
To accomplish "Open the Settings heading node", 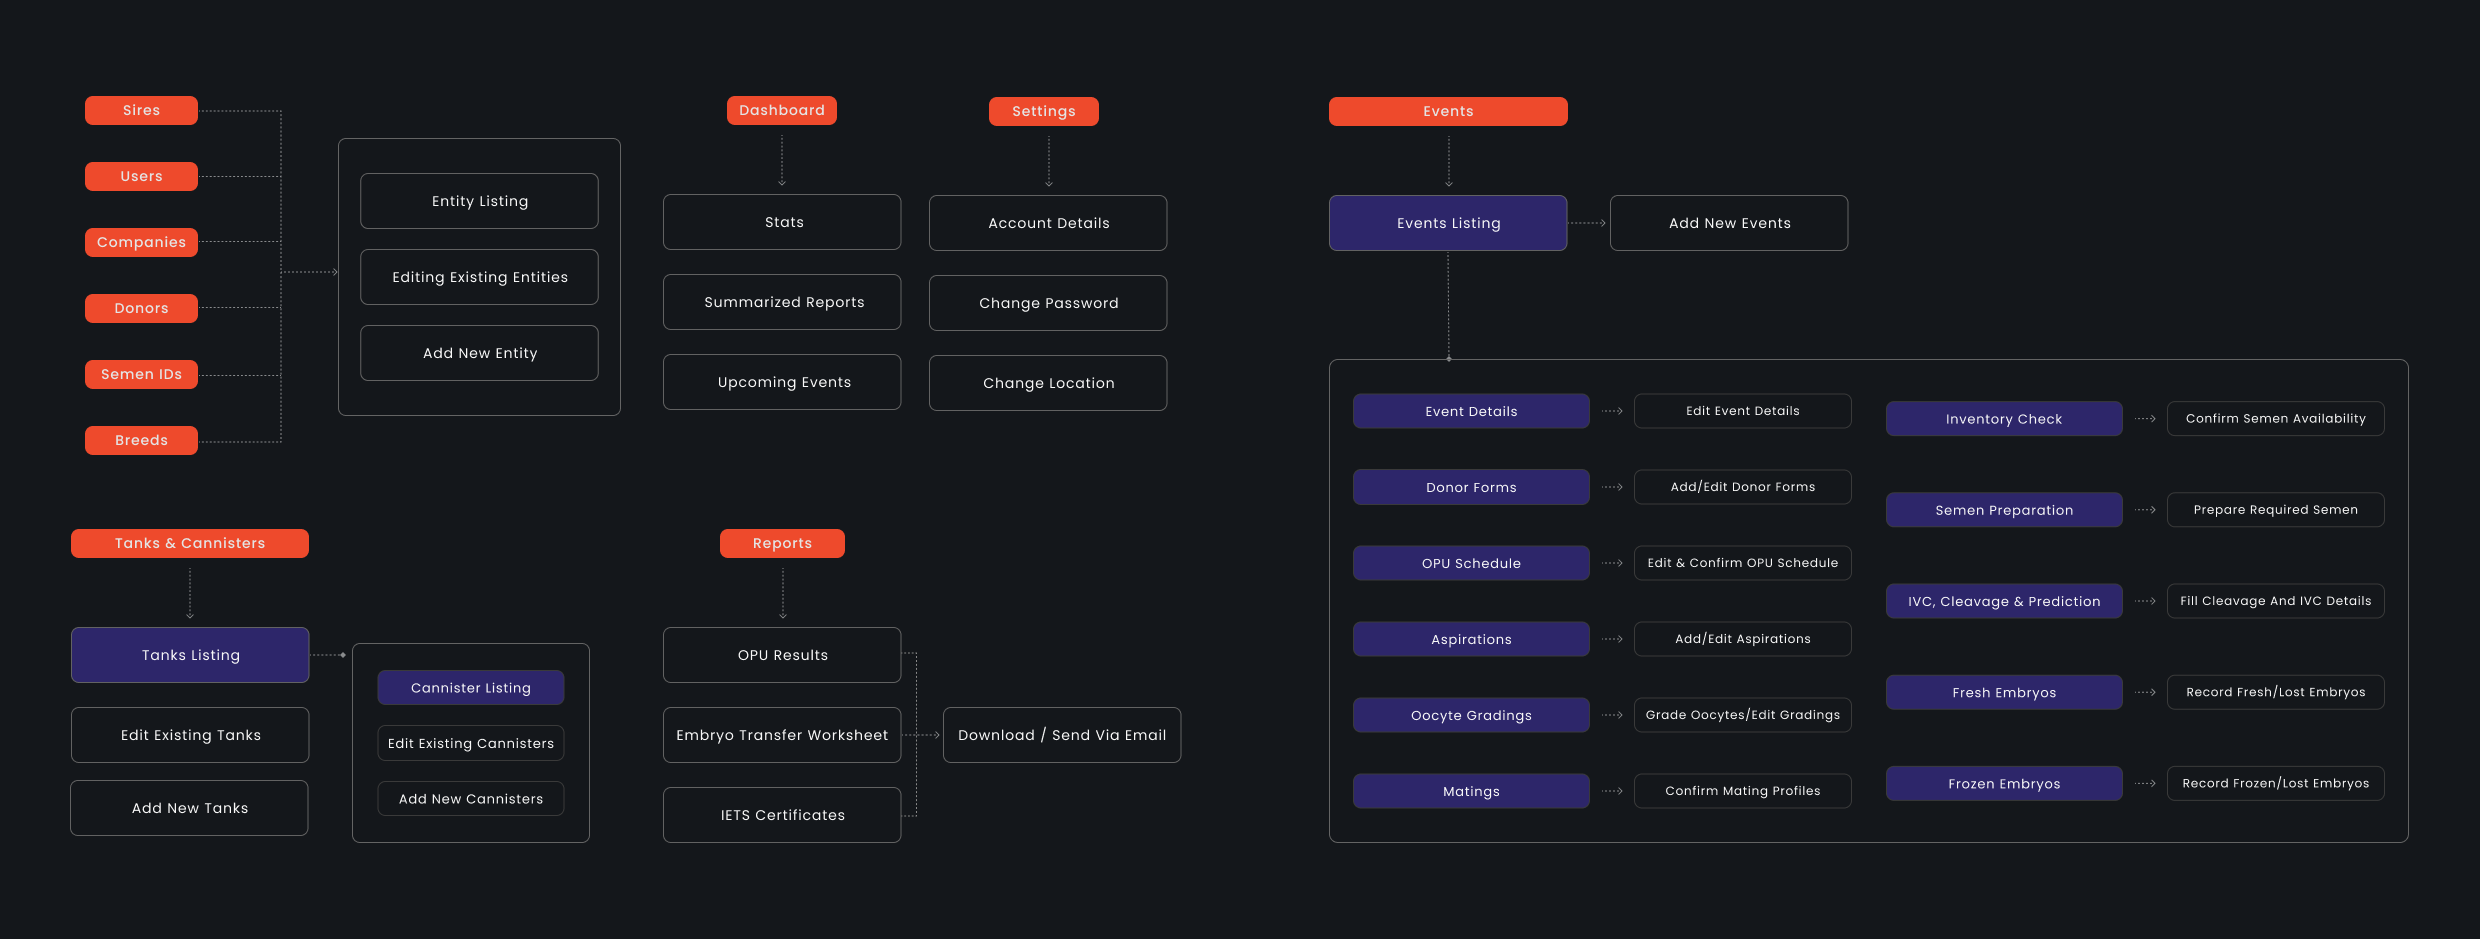I will tap(1043, 111).
